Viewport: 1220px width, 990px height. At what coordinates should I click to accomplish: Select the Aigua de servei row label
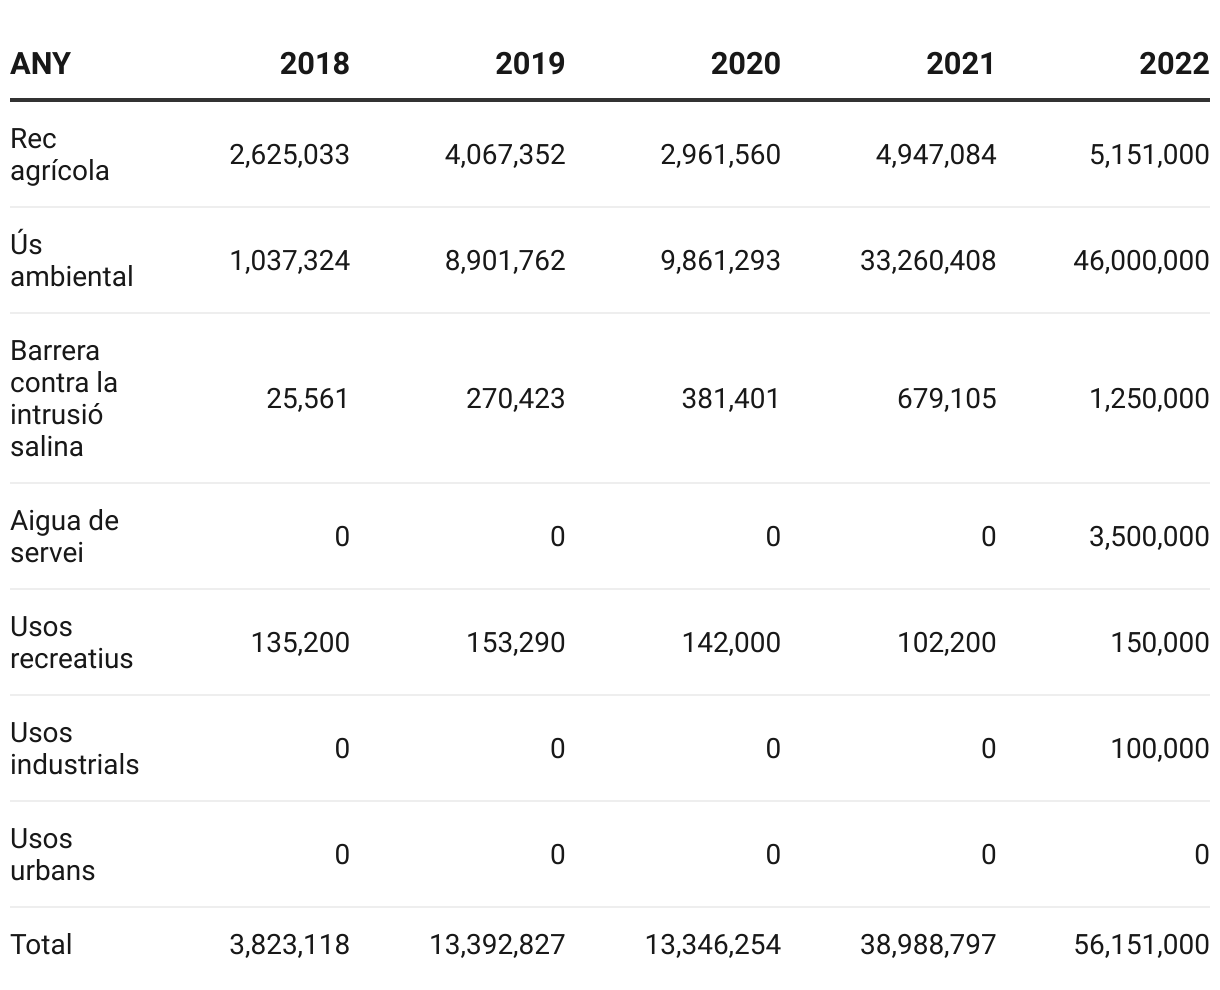point(64,536)
